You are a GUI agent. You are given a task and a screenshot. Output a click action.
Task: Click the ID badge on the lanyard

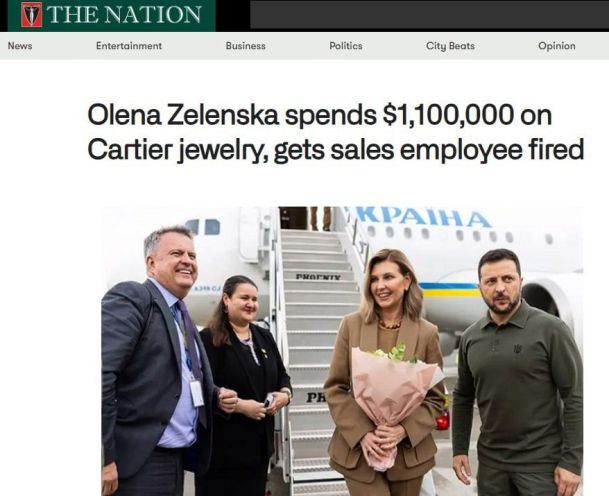pos(197,391)
